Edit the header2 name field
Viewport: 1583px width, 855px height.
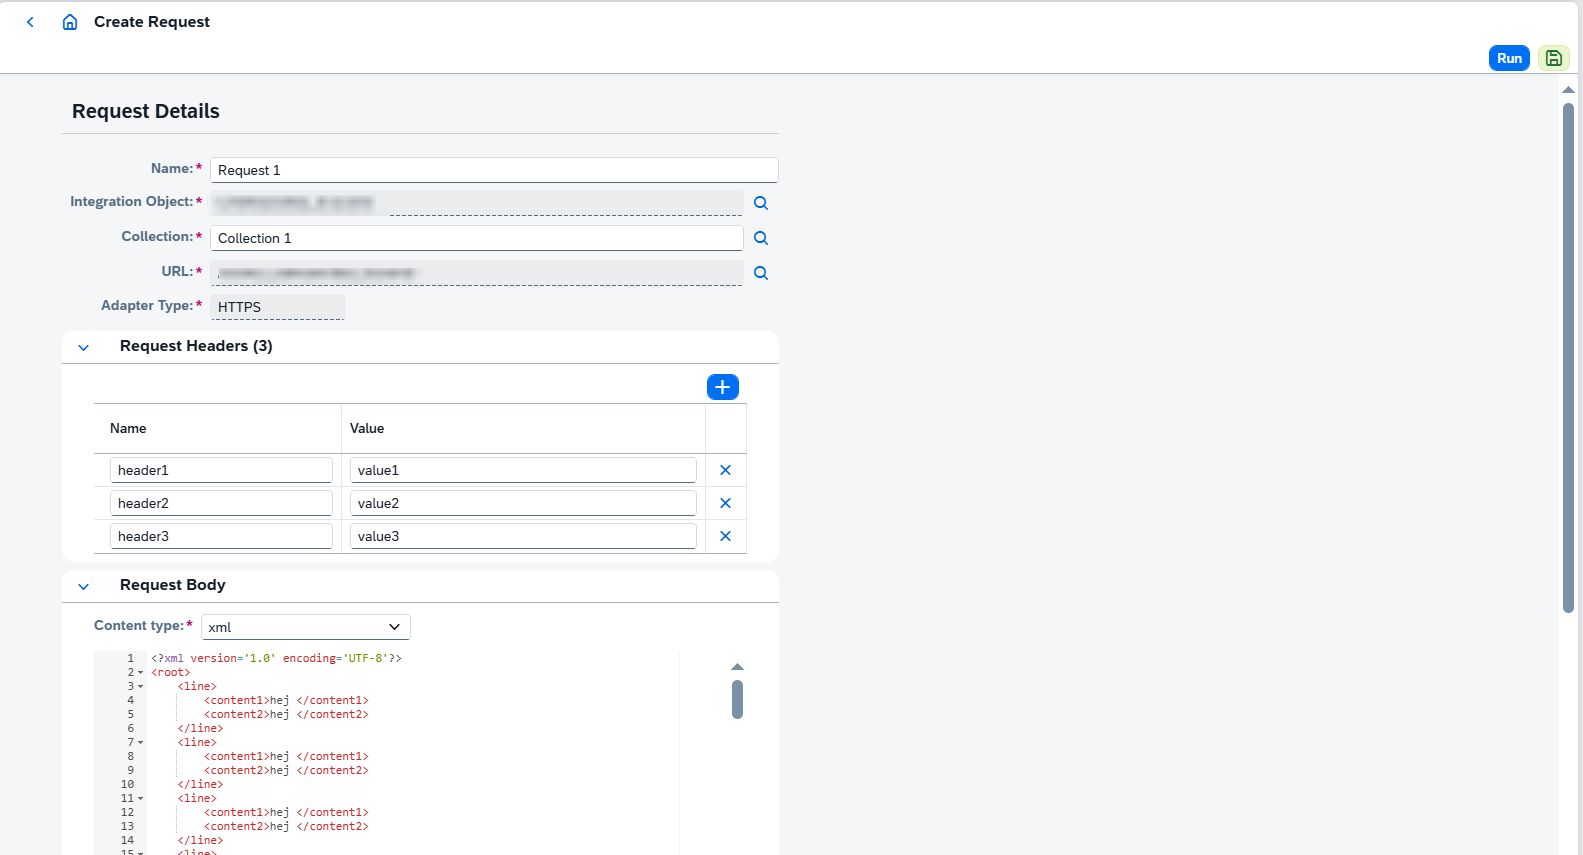pos(221,503)
